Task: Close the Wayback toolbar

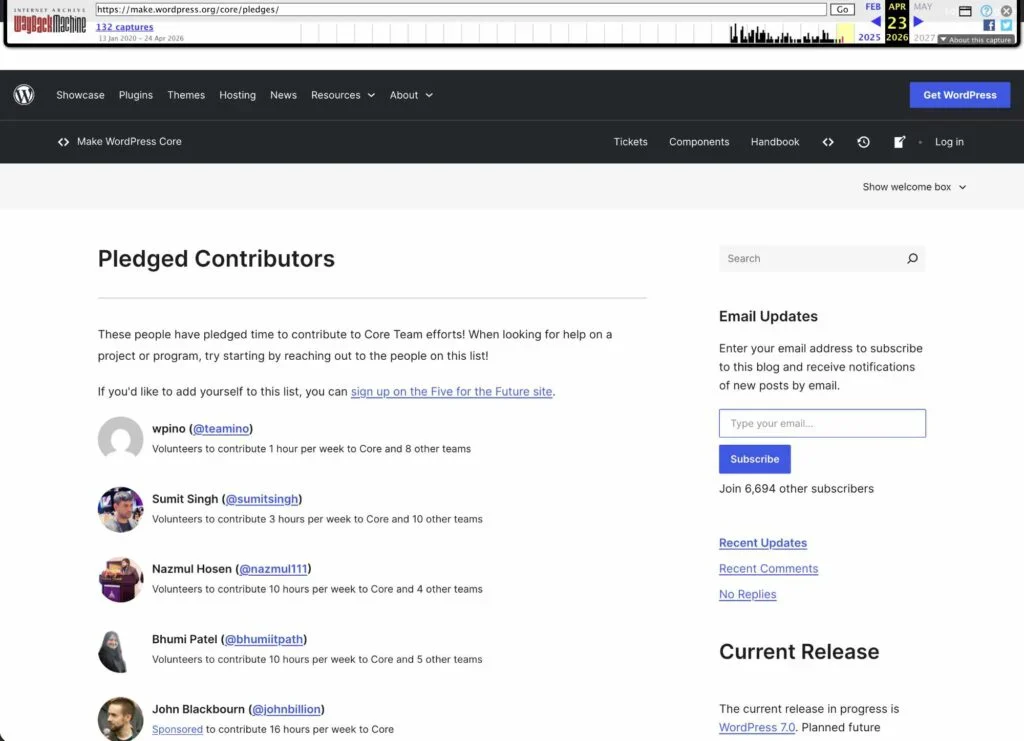Action: pos(1006,10)
